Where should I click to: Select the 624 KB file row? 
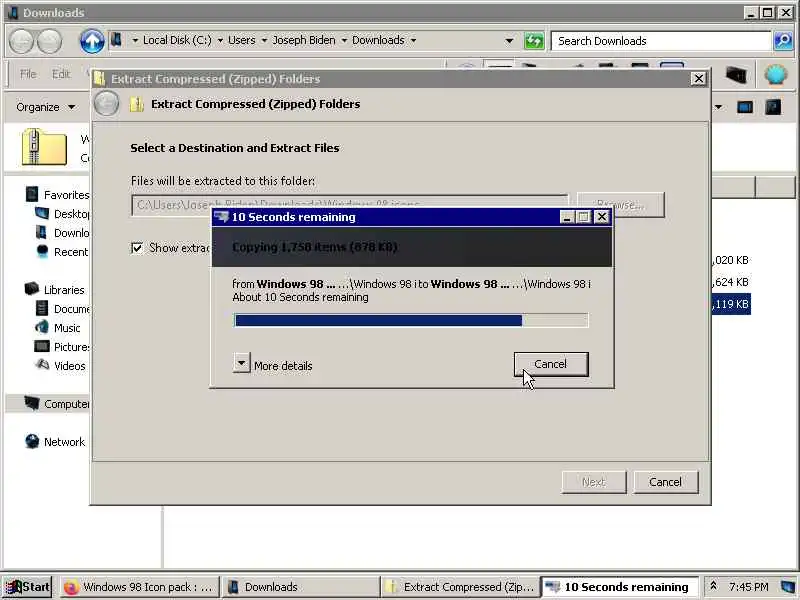(731, 282)
